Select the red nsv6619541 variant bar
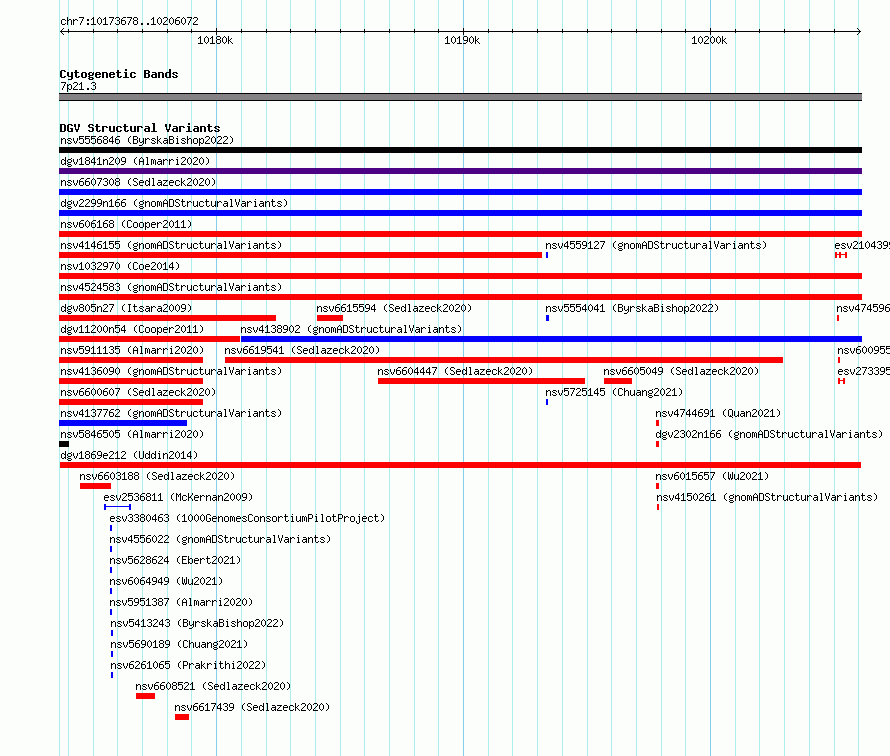The image size is (890, 756). tap(504, 360)
